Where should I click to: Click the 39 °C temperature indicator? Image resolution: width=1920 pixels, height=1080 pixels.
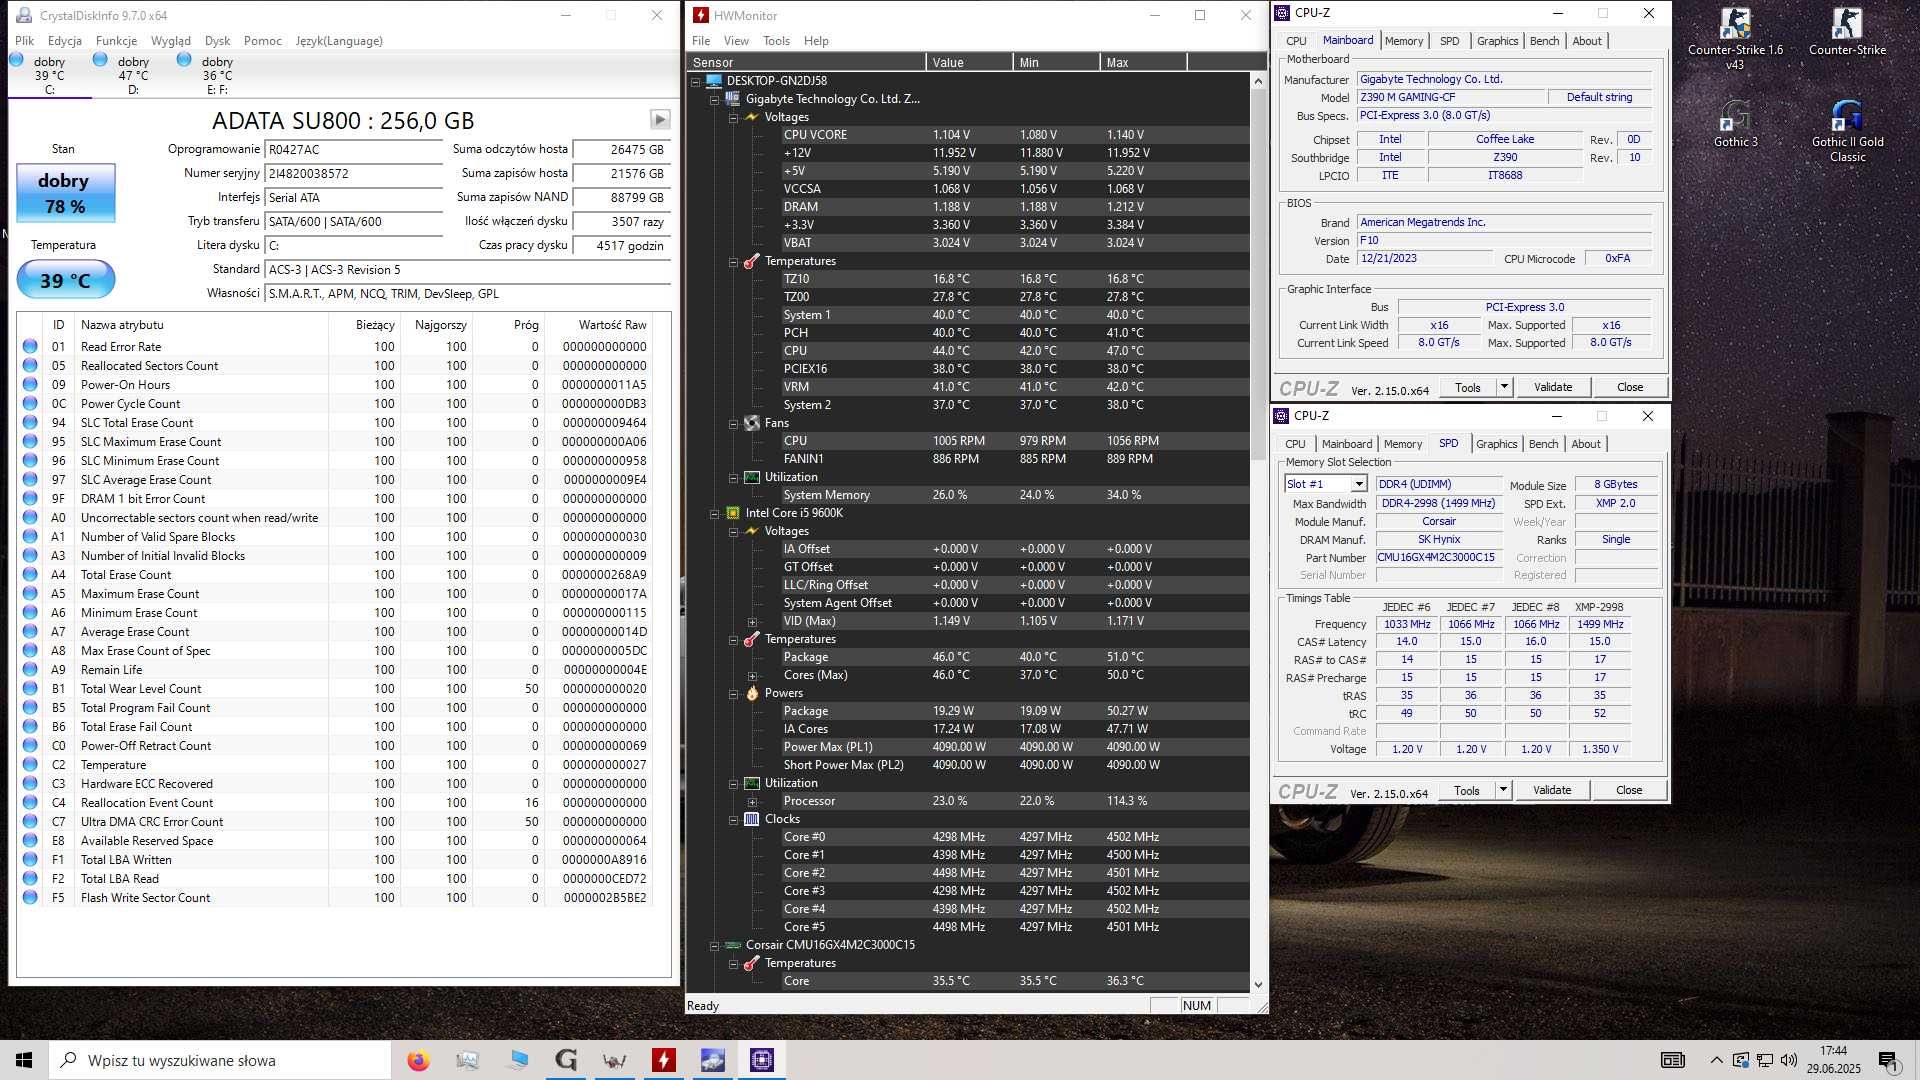pos(66,280)
